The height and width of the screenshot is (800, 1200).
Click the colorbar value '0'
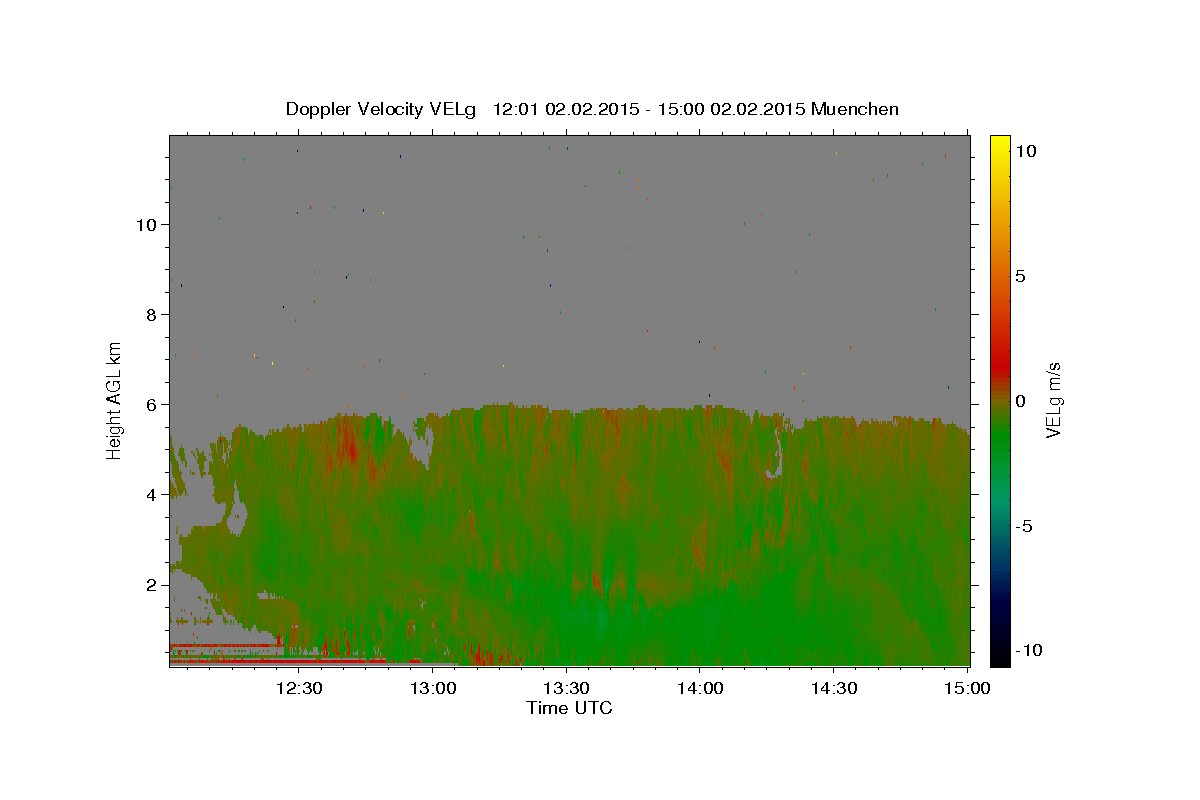[1020, 401]
